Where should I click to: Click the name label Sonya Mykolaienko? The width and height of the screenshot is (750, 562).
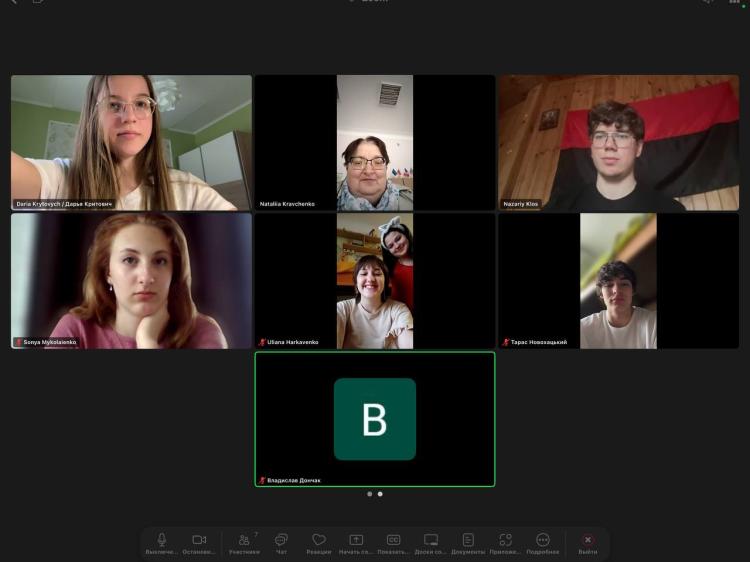50,342
